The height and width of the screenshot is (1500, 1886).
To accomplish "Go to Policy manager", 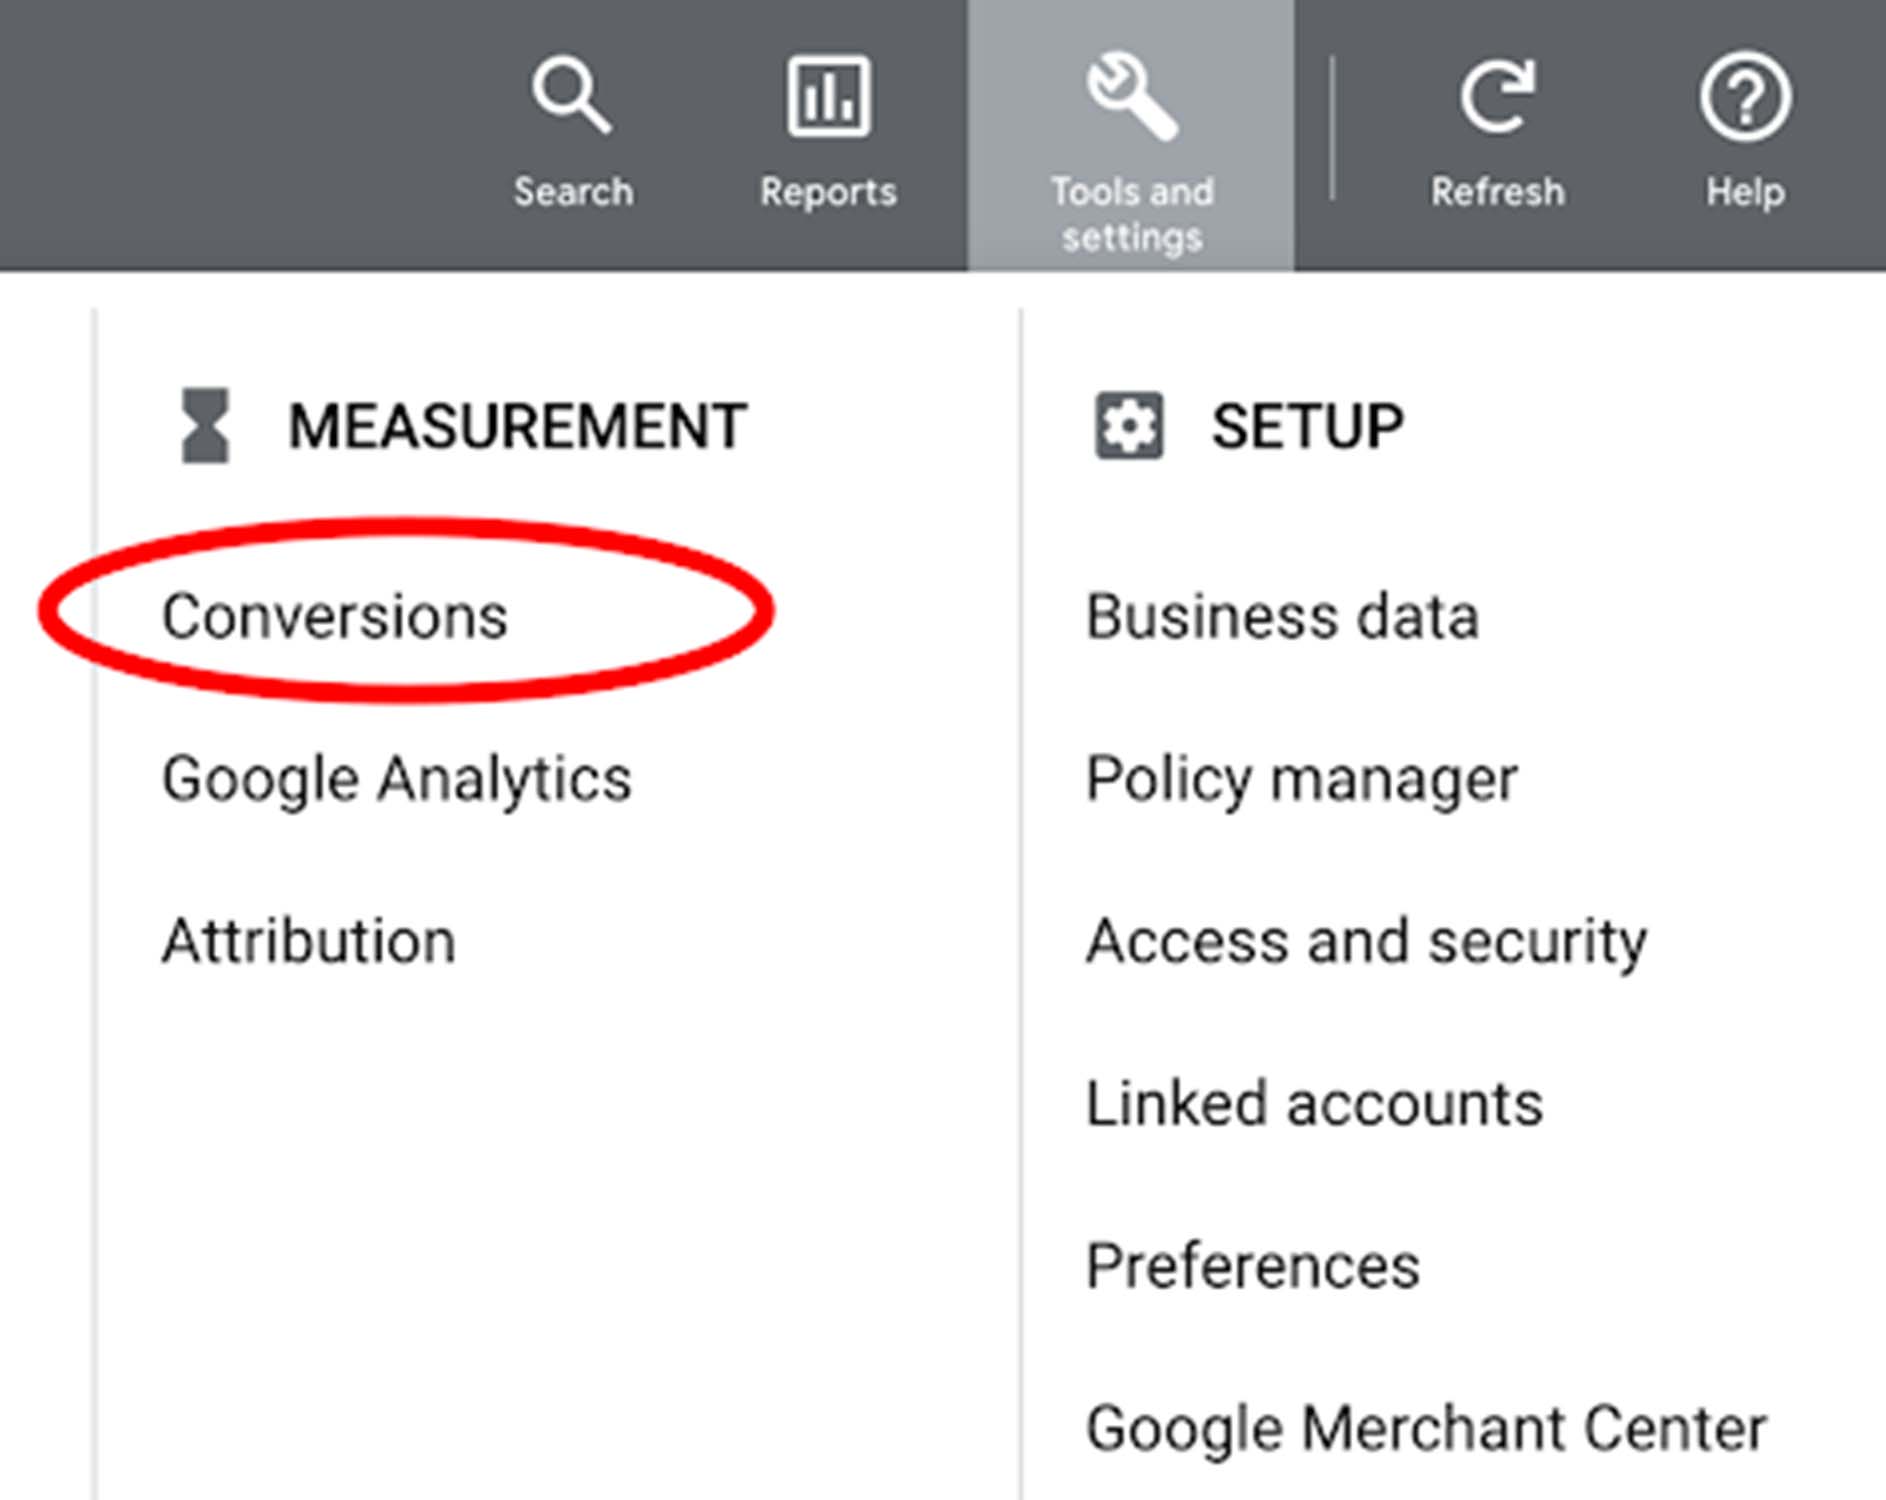I will coord(1301,780).
